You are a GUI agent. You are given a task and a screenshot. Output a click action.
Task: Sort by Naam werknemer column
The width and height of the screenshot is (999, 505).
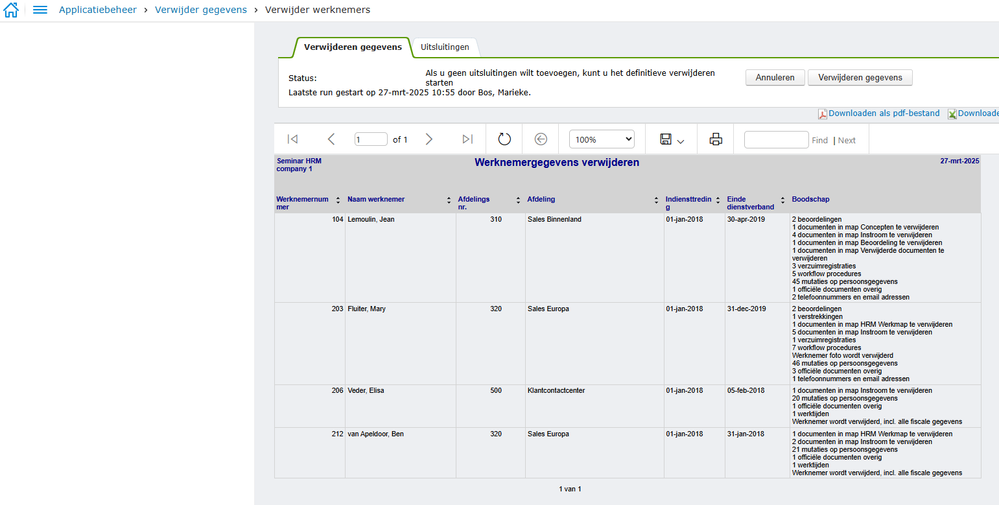coord(437,200)
